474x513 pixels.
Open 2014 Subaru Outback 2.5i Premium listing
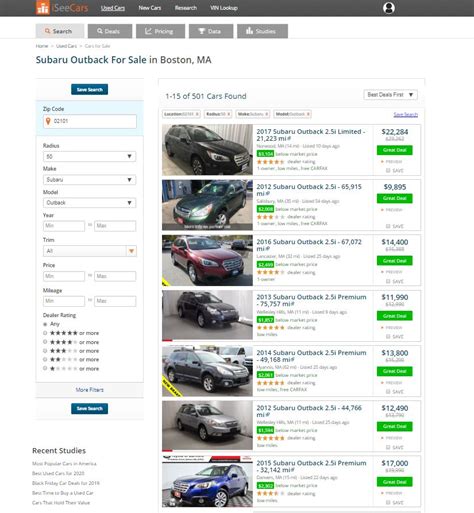tap(311, 356)
